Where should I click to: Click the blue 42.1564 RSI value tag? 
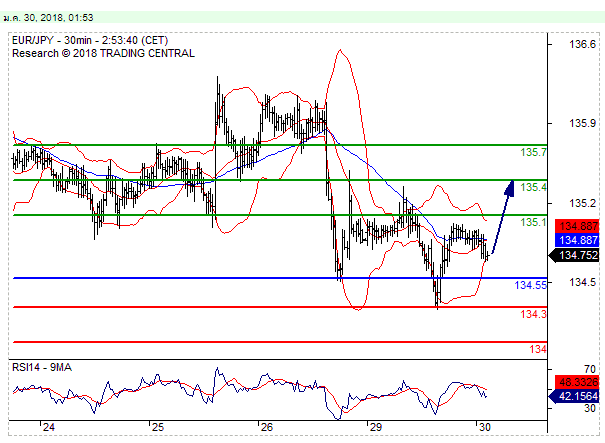click(x=574, y=396)
